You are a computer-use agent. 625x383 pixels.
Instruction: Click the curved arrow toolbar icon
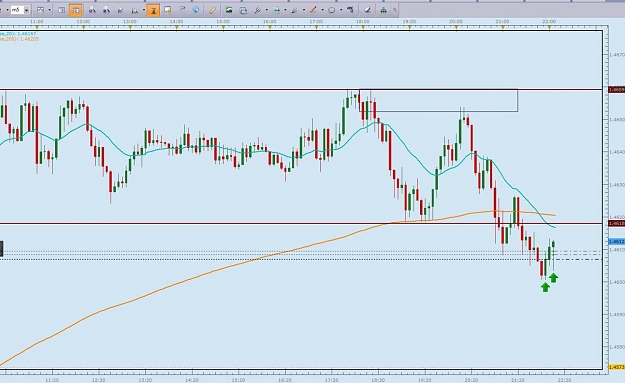pos(182,10)
